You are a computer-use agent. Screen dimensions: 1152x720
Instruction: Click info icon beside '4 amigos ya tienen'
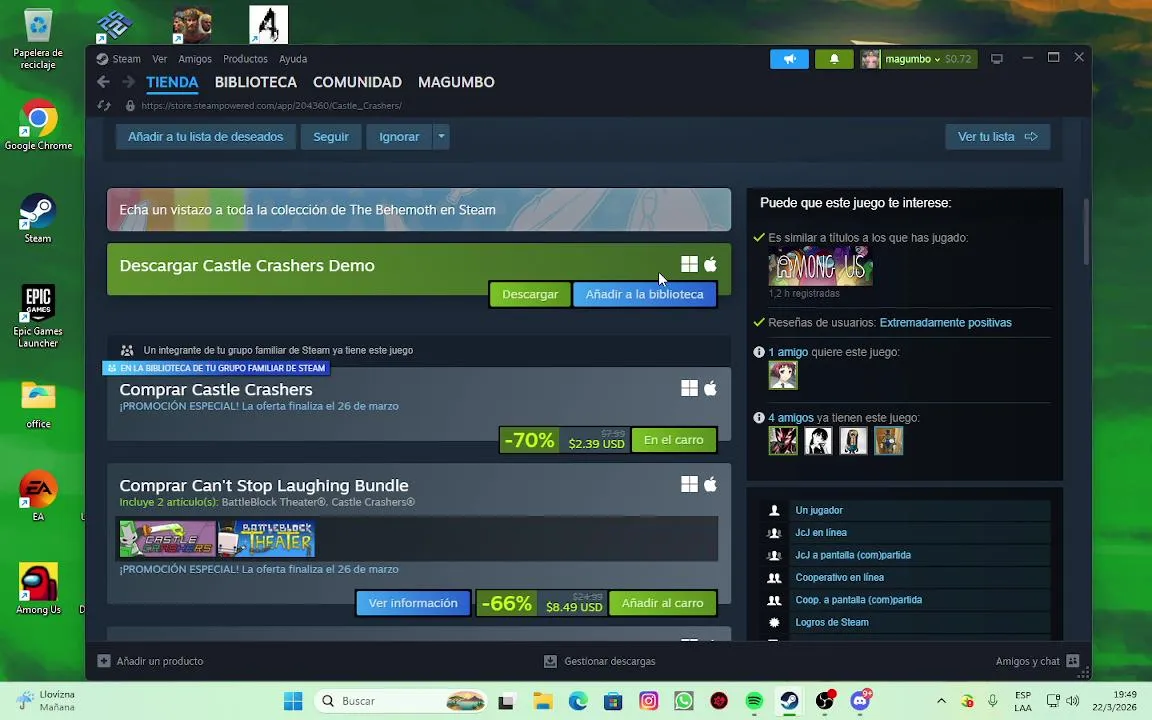(759, 417)
